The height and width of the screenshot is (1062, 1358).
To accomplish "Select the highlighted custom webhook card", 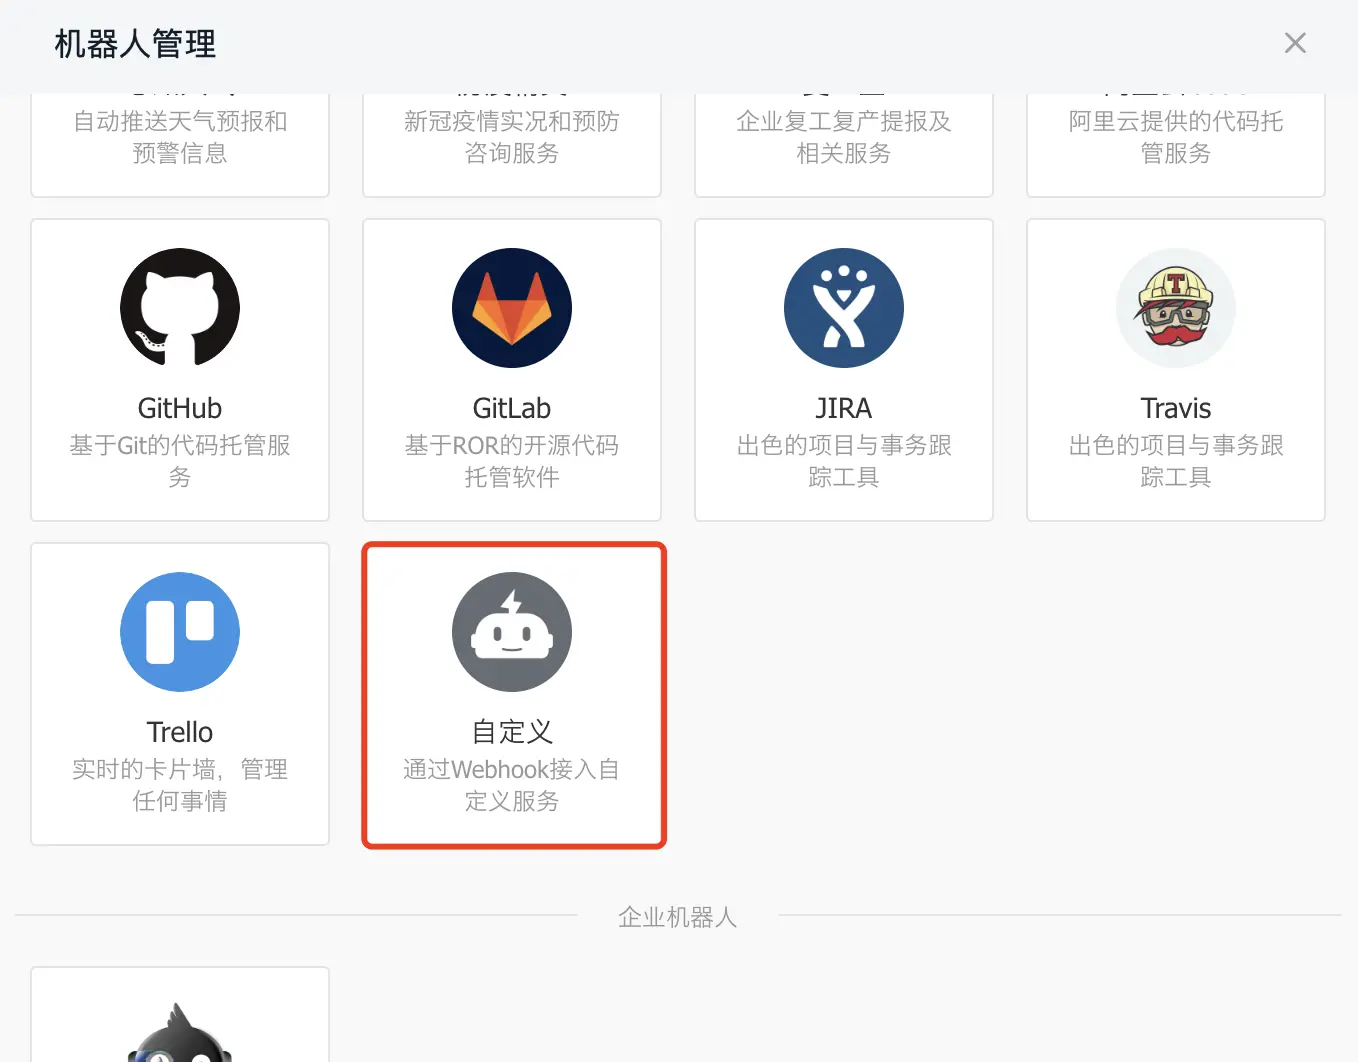I will pos(513,695).
